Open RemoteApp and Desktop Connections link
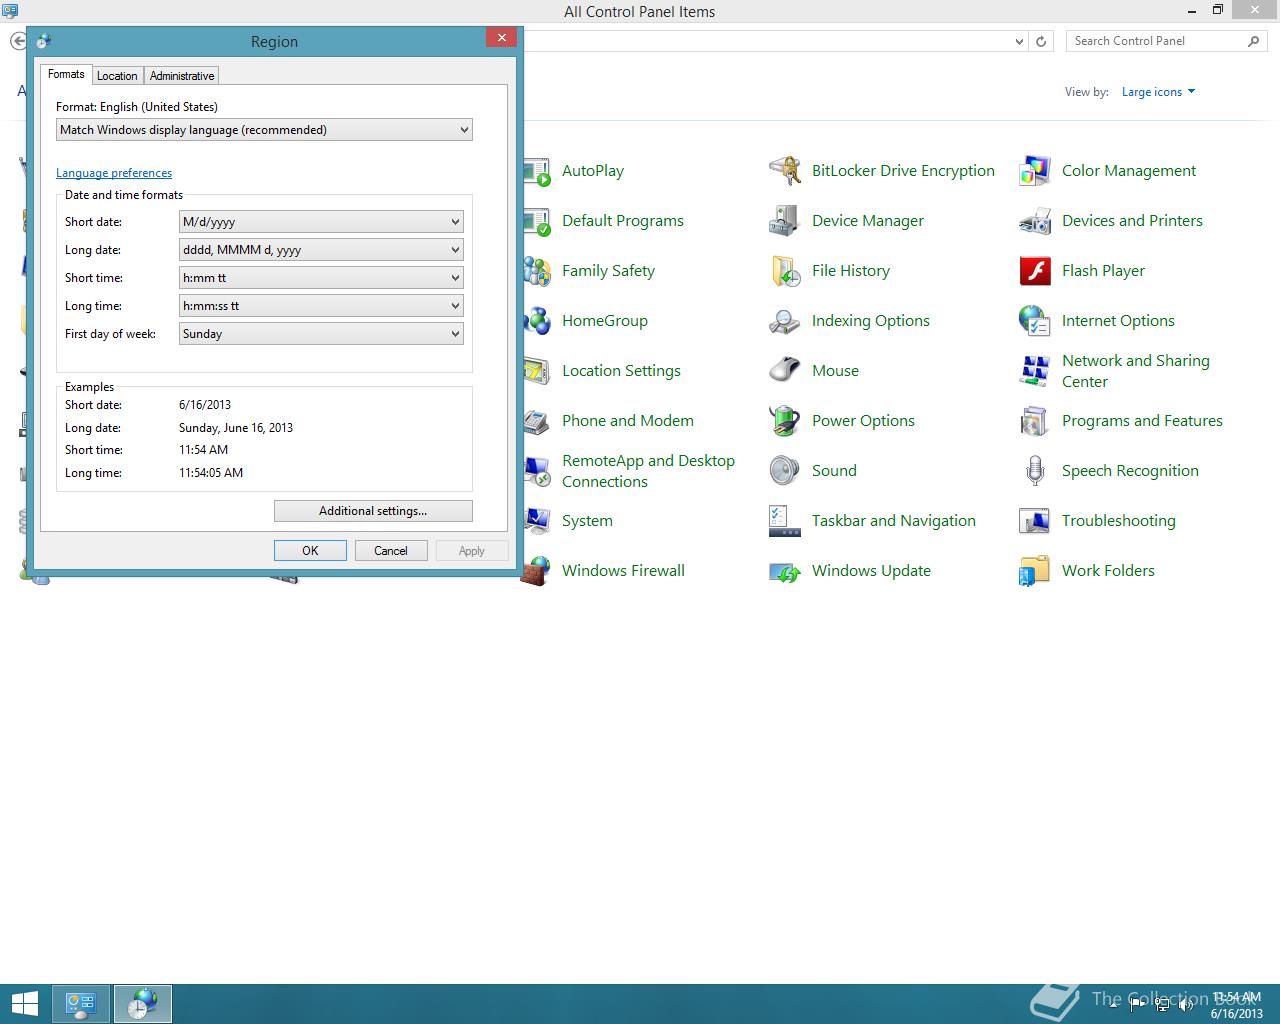This screenshot has width=1280, height=1024. click(648, 471)
